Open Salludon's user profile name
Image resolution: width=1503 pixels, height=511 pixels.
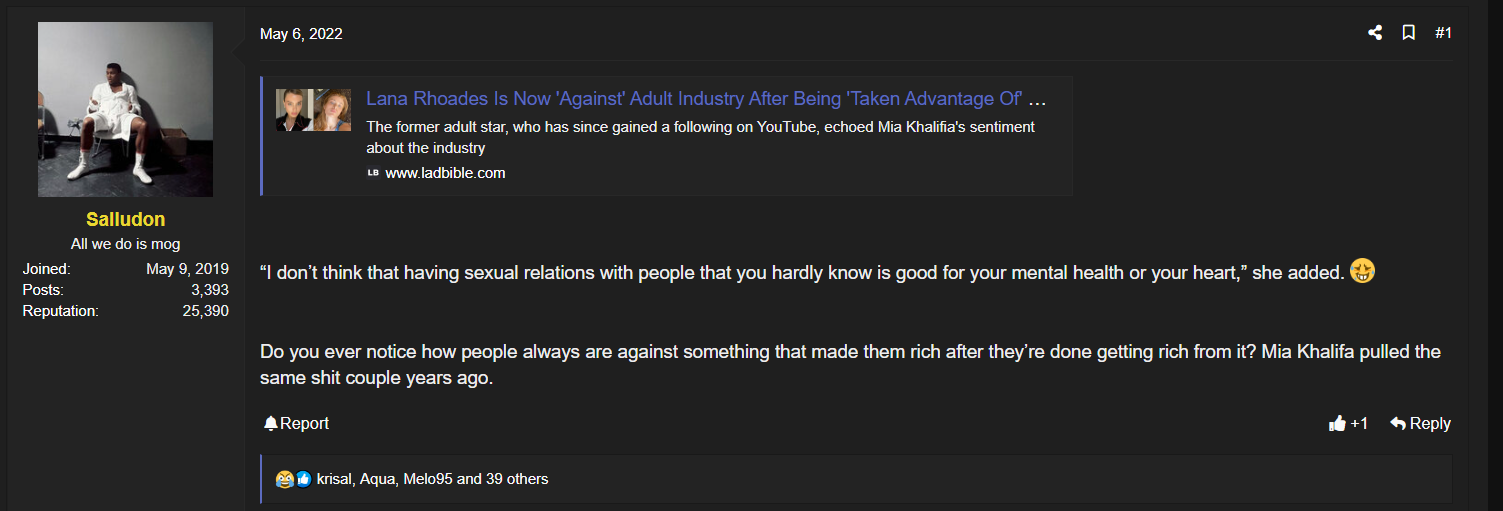point(126,219)
